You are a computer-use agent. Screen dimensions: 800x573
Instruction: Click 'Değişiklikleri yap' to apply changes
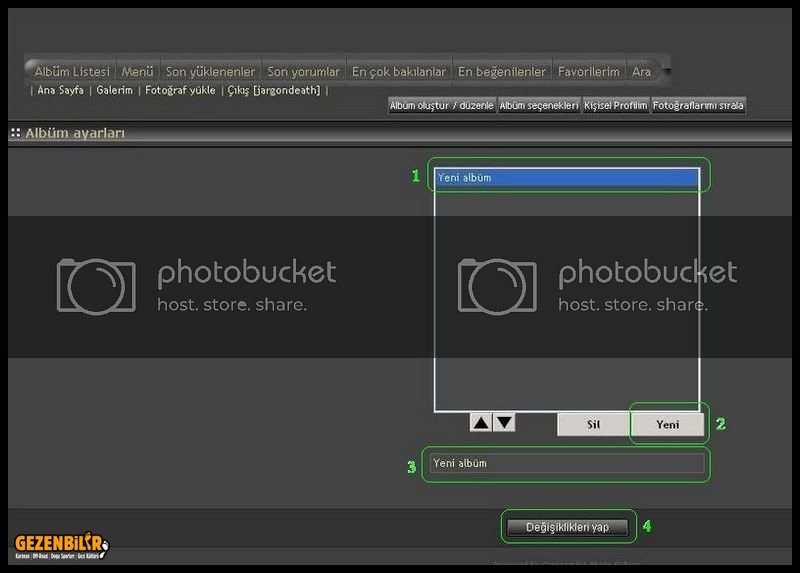click(567, 527)
